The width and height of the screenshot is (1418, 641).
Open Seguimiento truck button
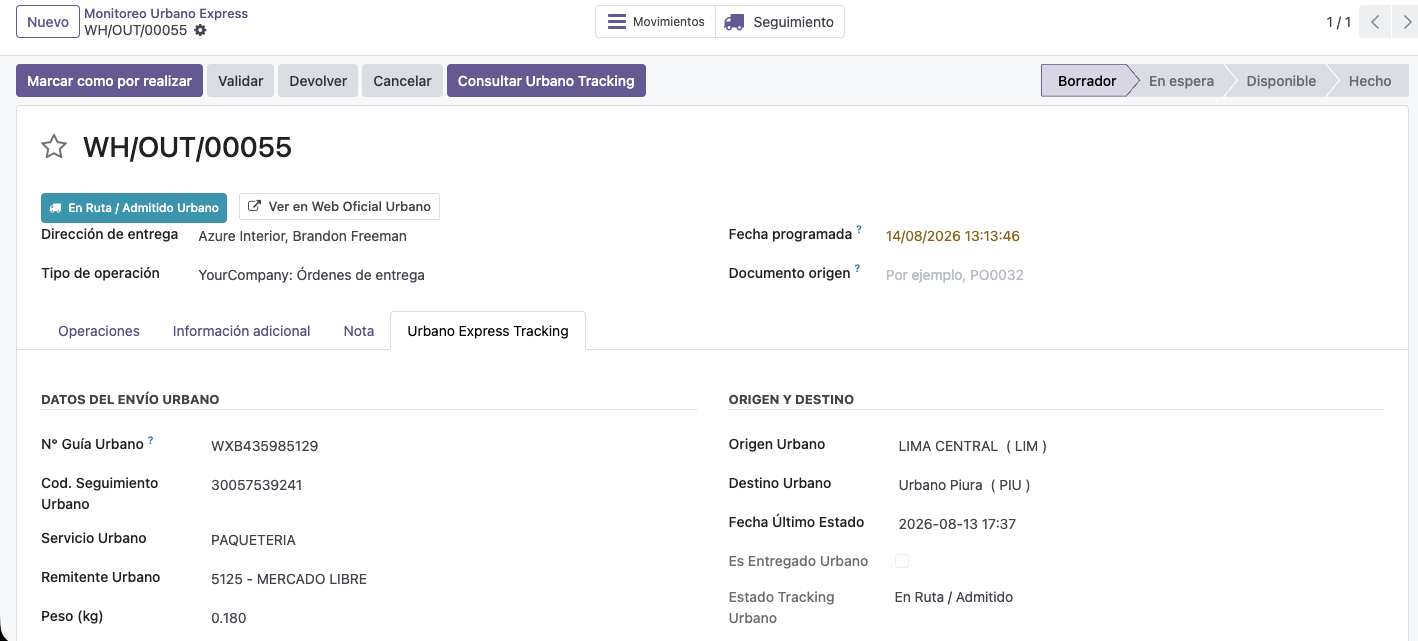[780, 22]
